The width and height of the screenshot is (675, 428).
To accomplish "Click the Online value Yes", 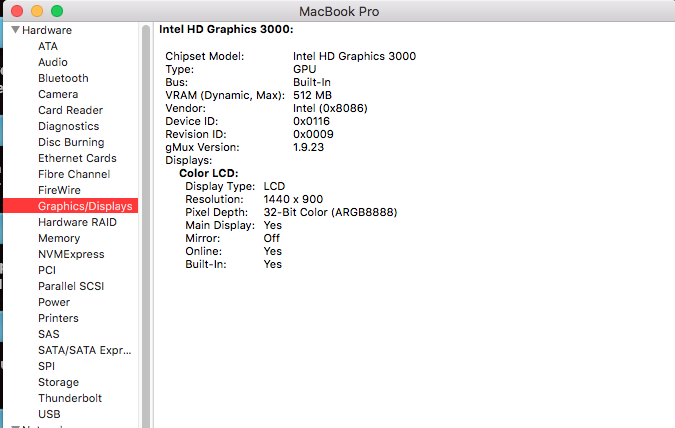I will pos(272,251).
